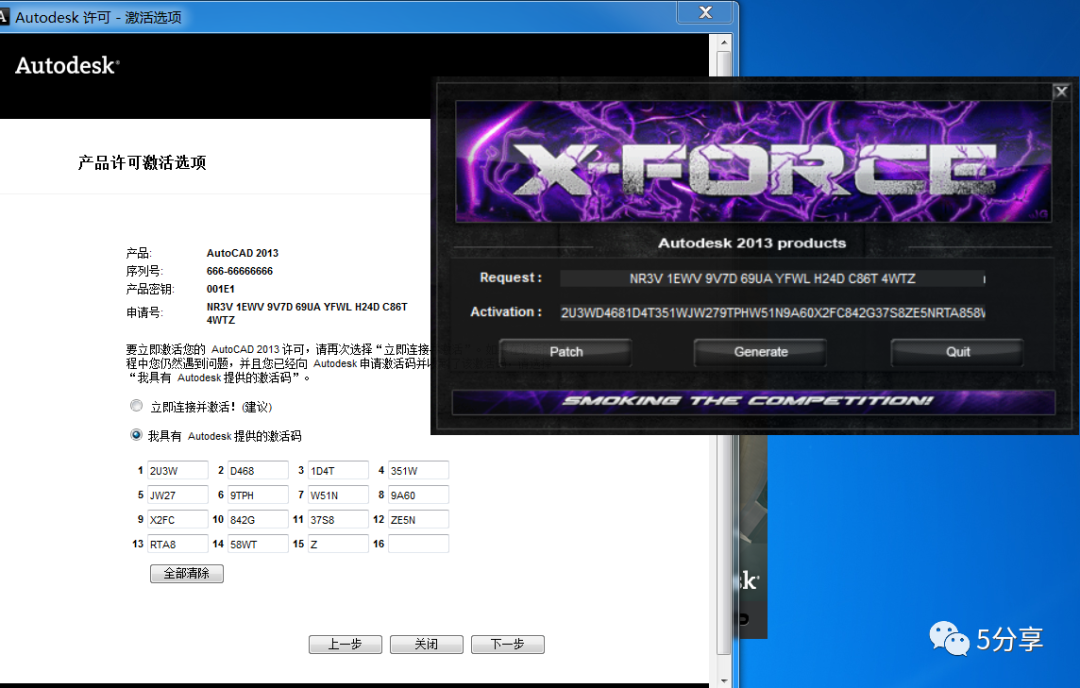Click the request code text starting NR3V 1EWV
Viewport: 1080px width, 688px height.
coord(307,313)
